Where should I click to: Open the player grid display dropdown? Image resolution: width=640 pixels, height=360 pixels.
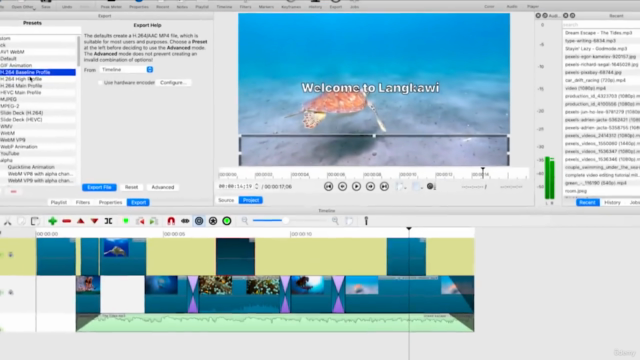point(418,187)
